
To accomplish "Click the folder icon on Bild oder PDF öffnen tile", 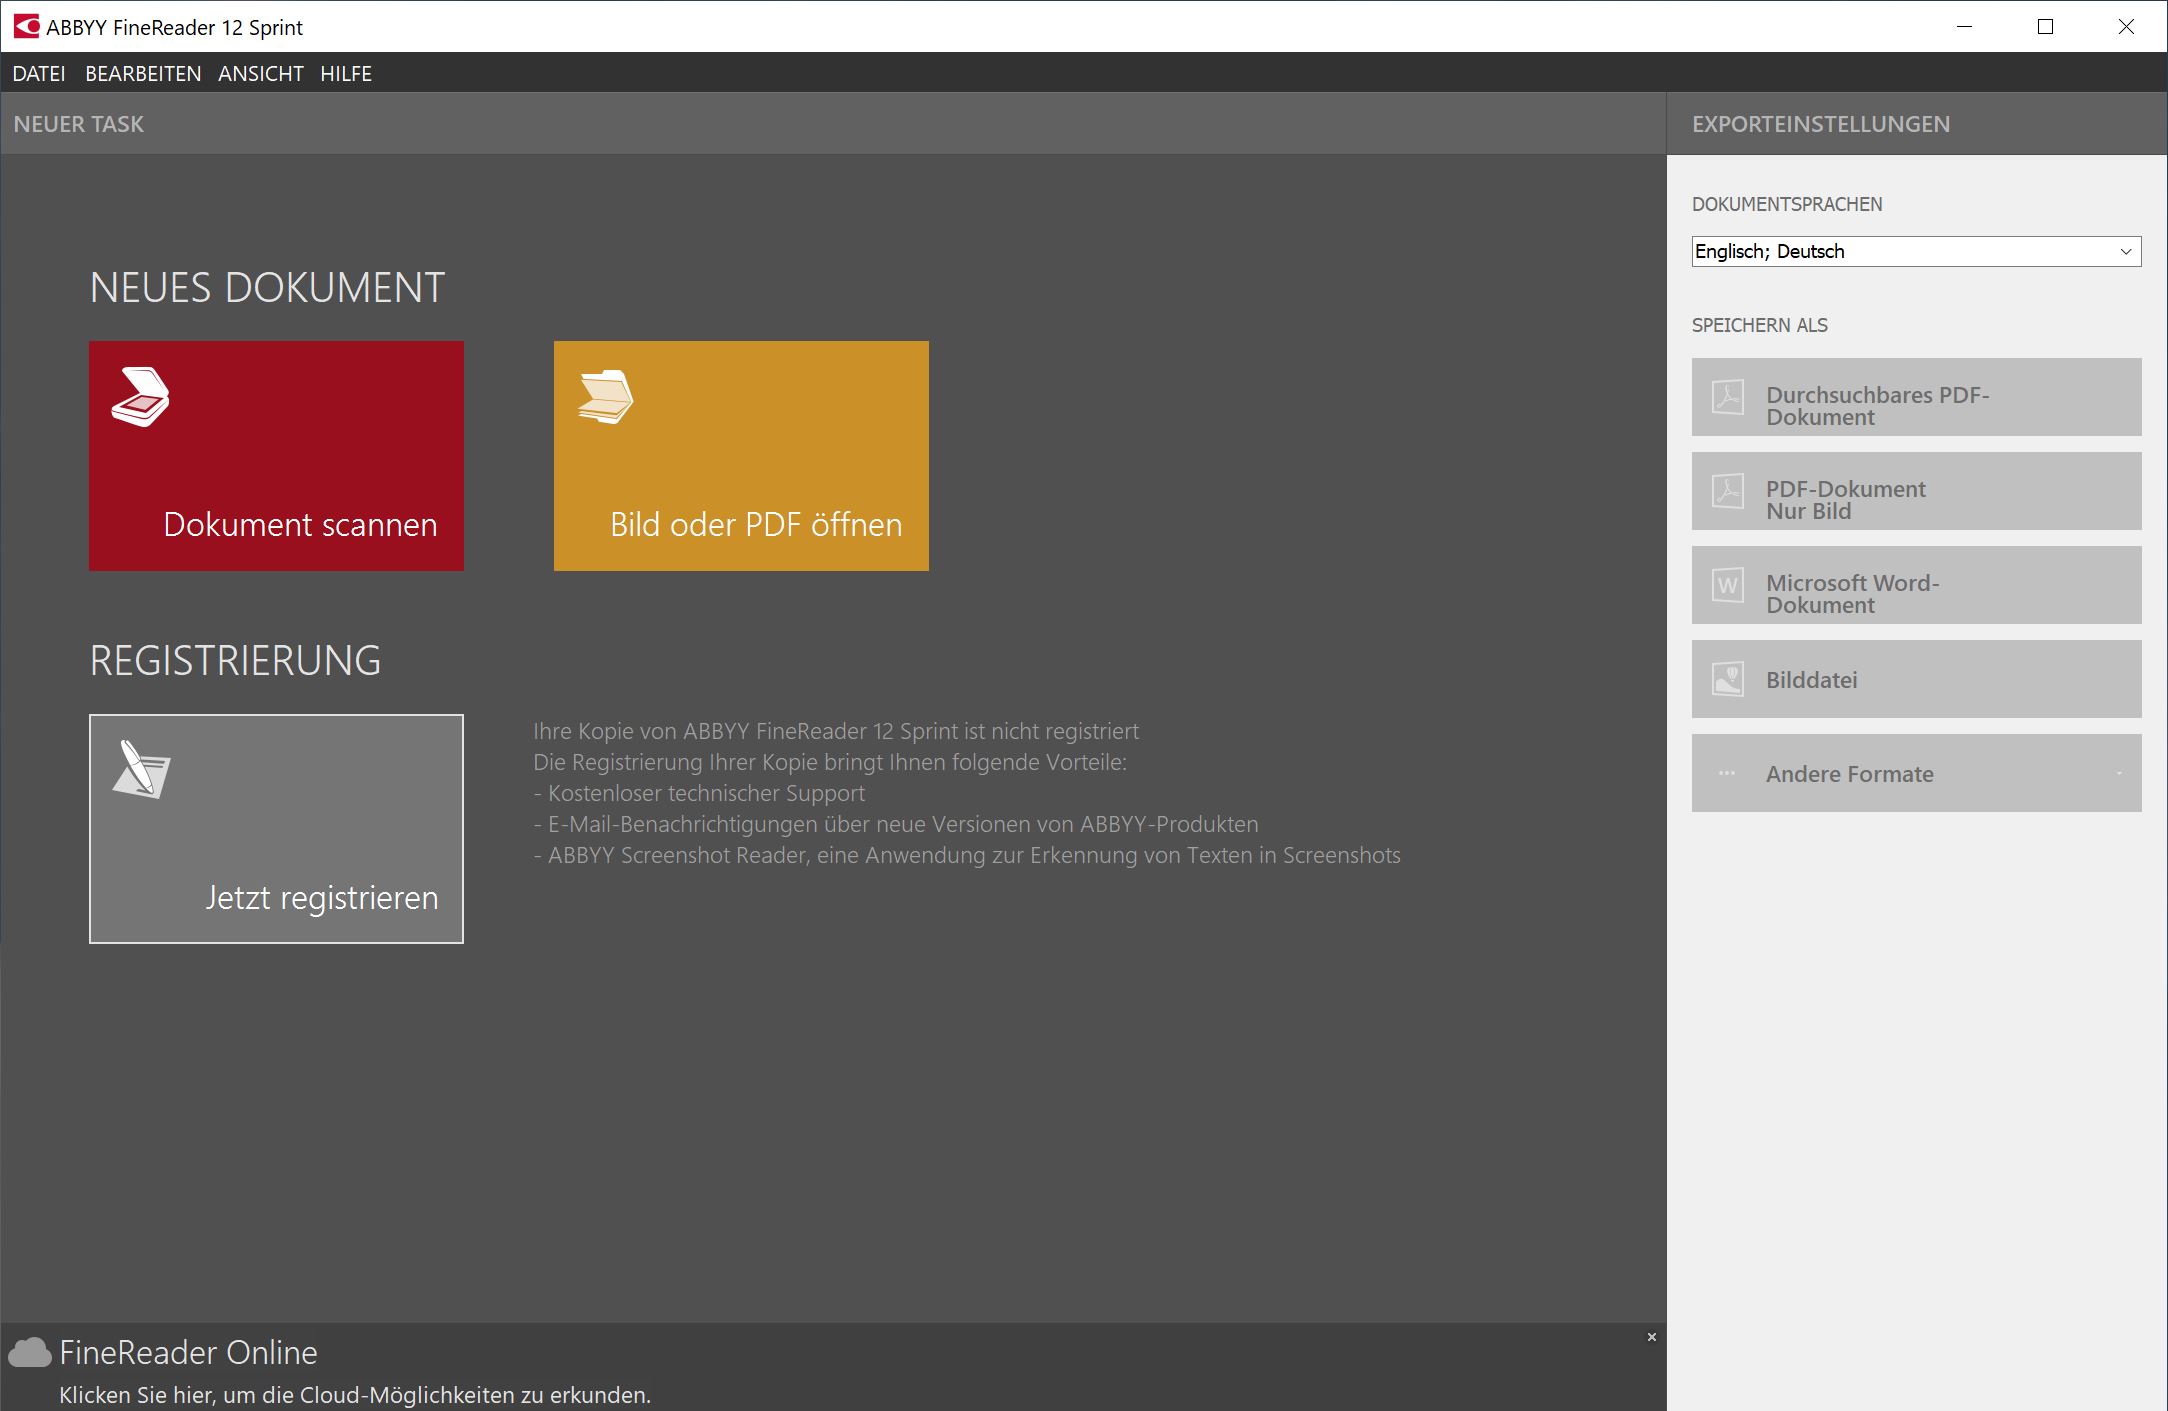I will coord(606,398).
